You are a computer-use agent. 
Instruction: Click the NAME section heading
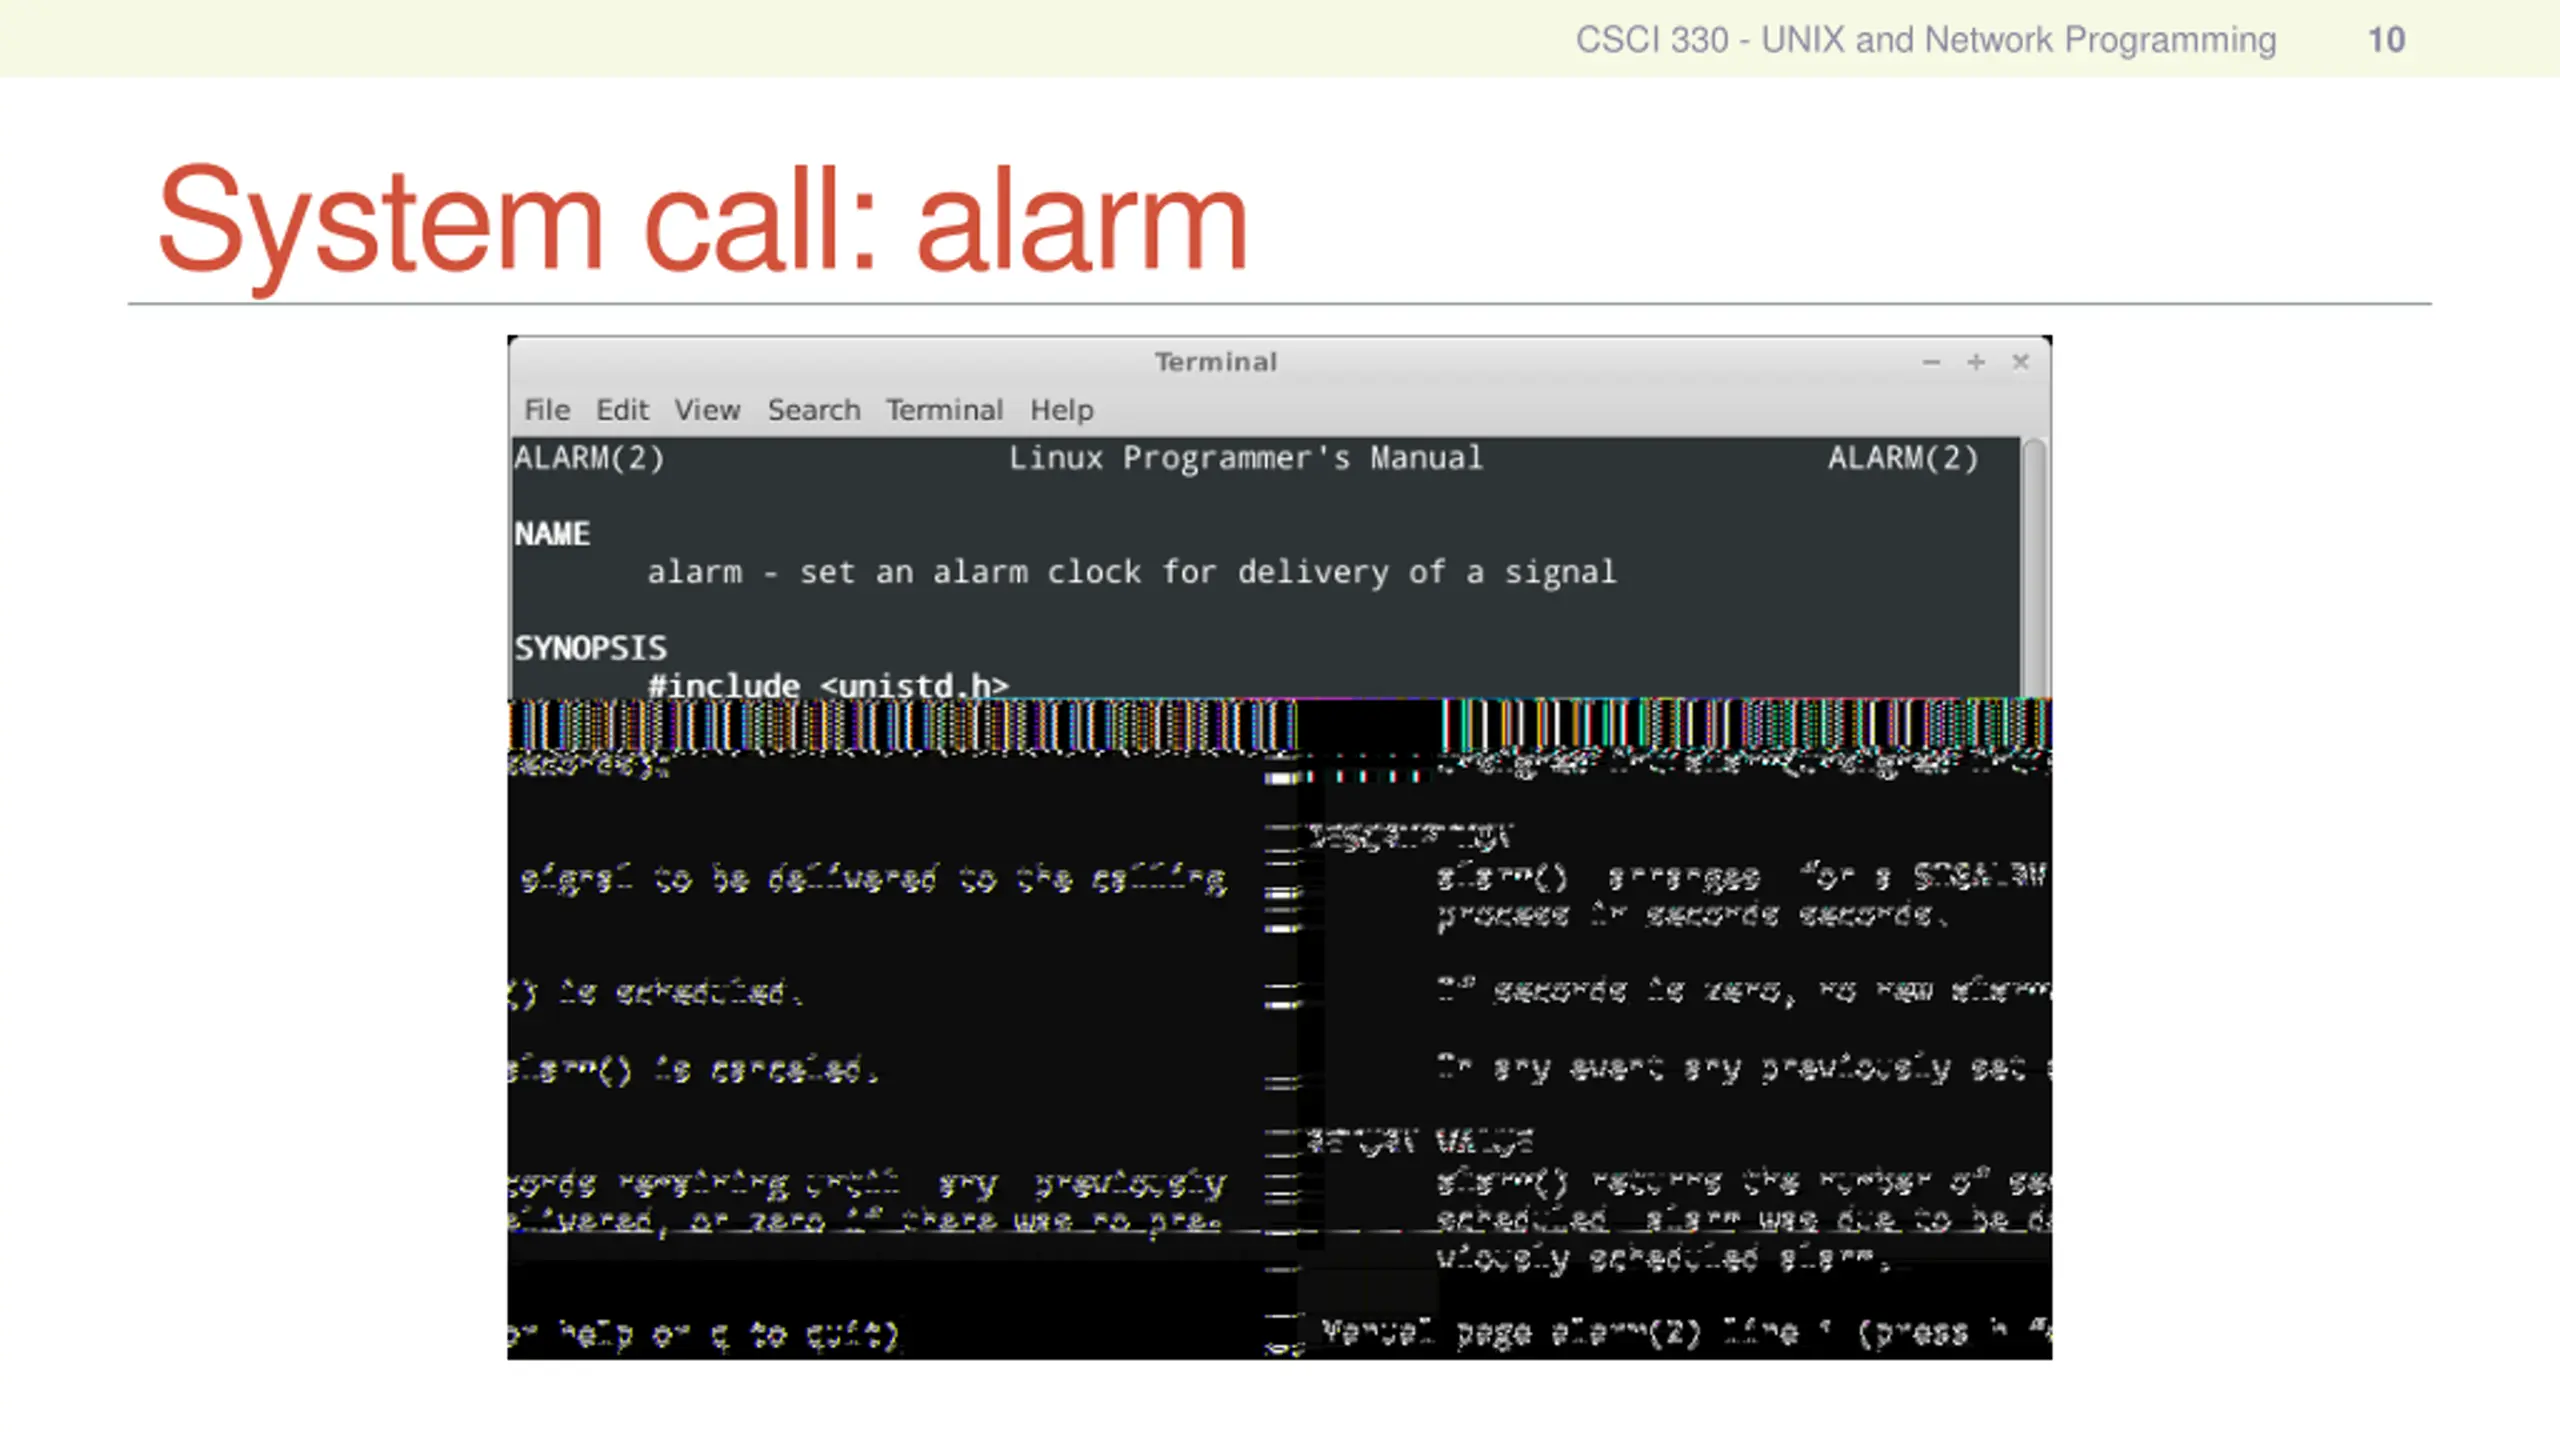click(552, 534)
